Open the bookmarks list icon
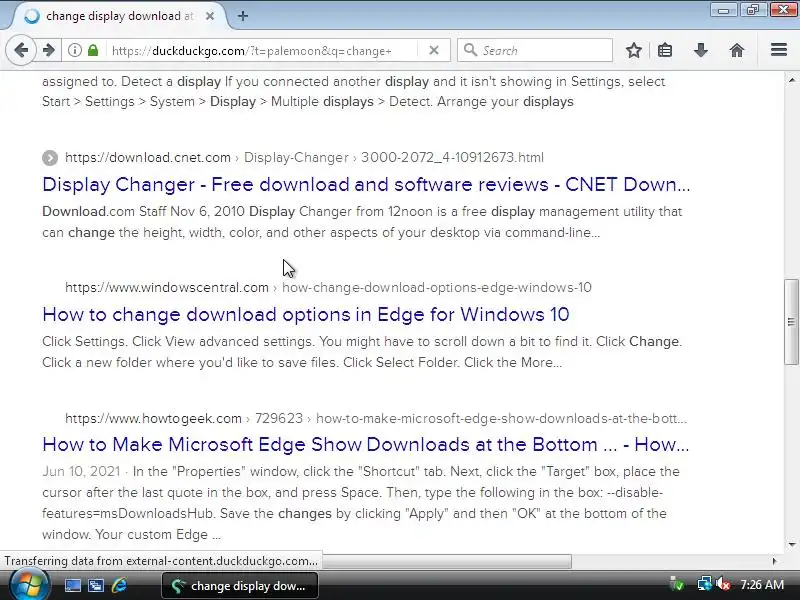 pos(665,50)
